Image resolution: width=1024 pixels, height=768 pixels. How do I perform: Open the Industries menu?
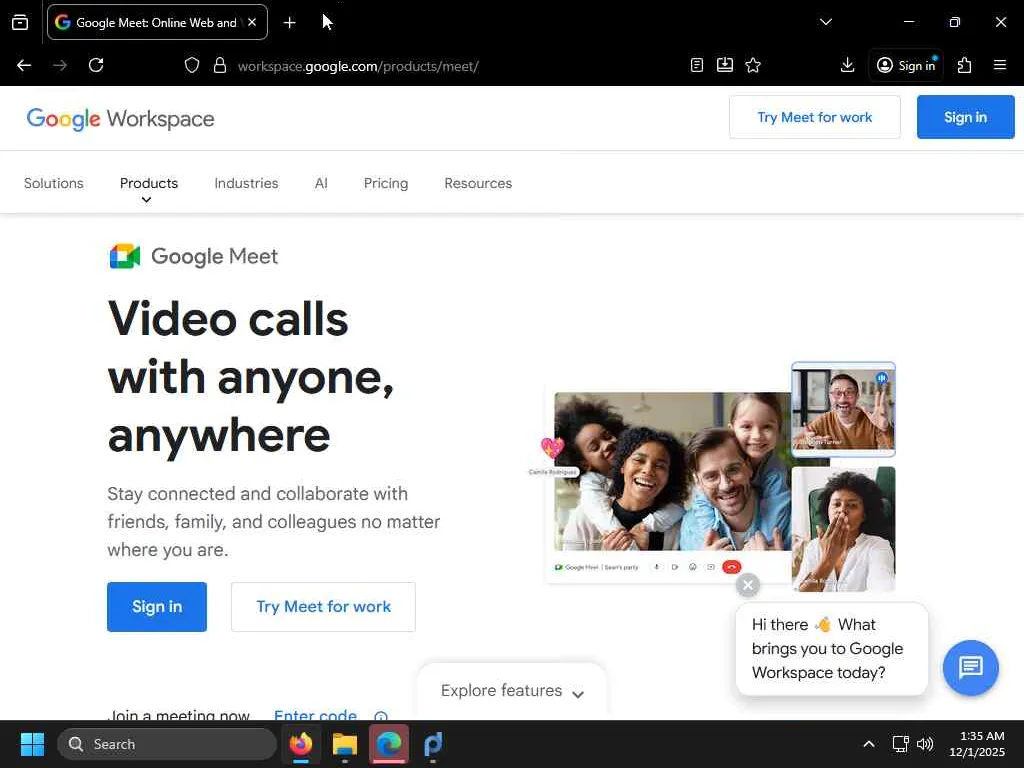coord(246,184)
